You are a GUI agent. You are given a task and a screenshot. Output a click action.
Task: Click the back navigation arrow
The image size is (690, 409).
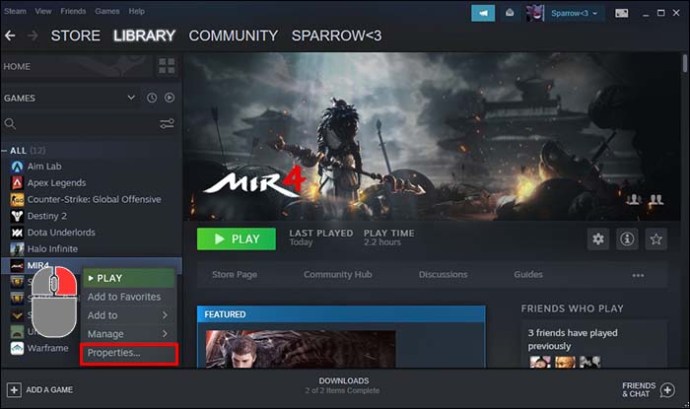tap(10, 36)
